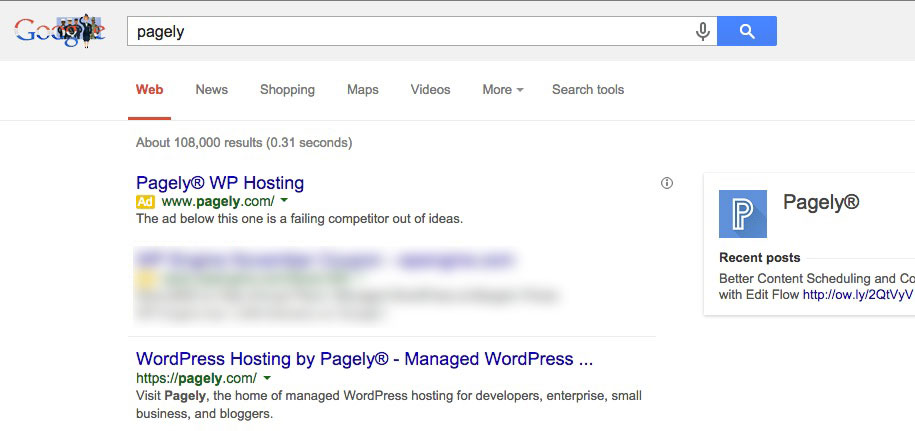Click the 'failing competitor out of ideas' ad description
This screenshot has width=915, height=431.
pos(299,219)
